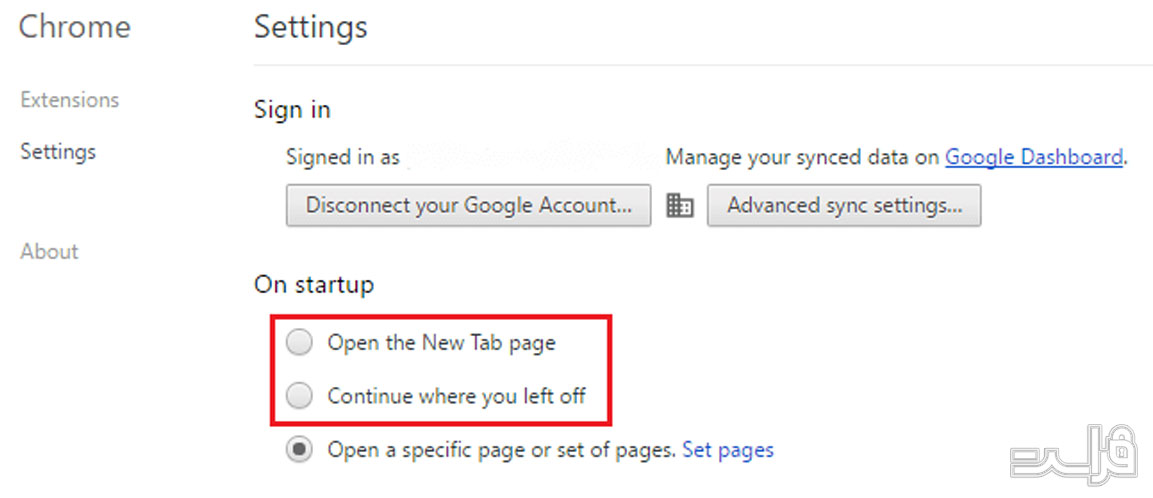Go to Settings in the sidebar

click(58, 152)
